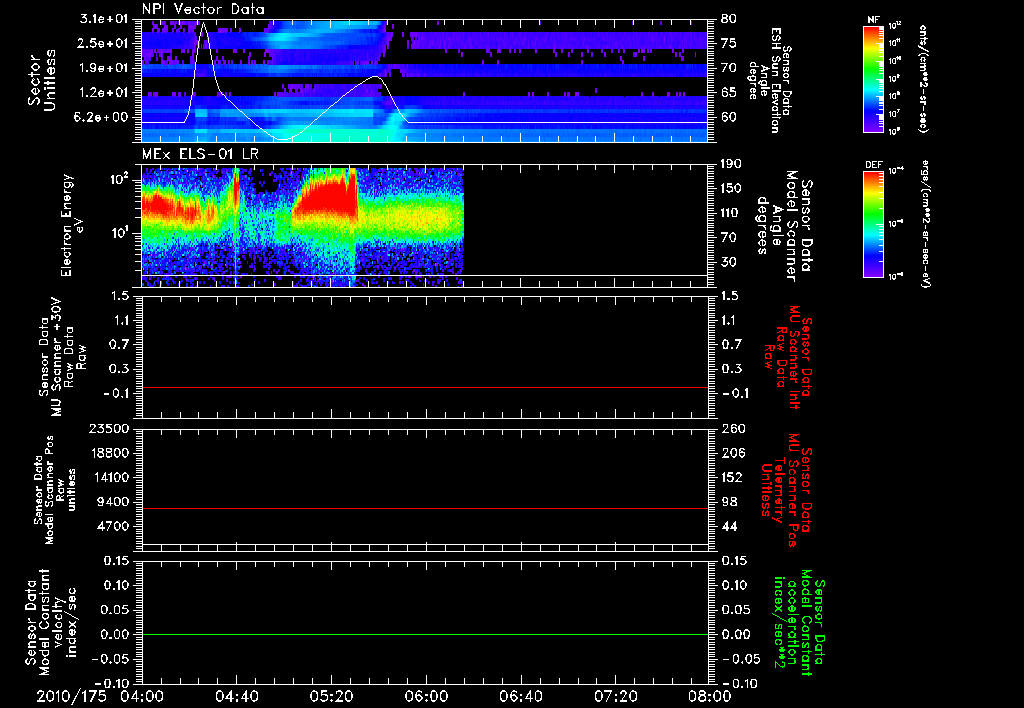Click the red line in MU Scanner +30V panel
This screenshot has width=1024, height=708.
tap(425, 387)
